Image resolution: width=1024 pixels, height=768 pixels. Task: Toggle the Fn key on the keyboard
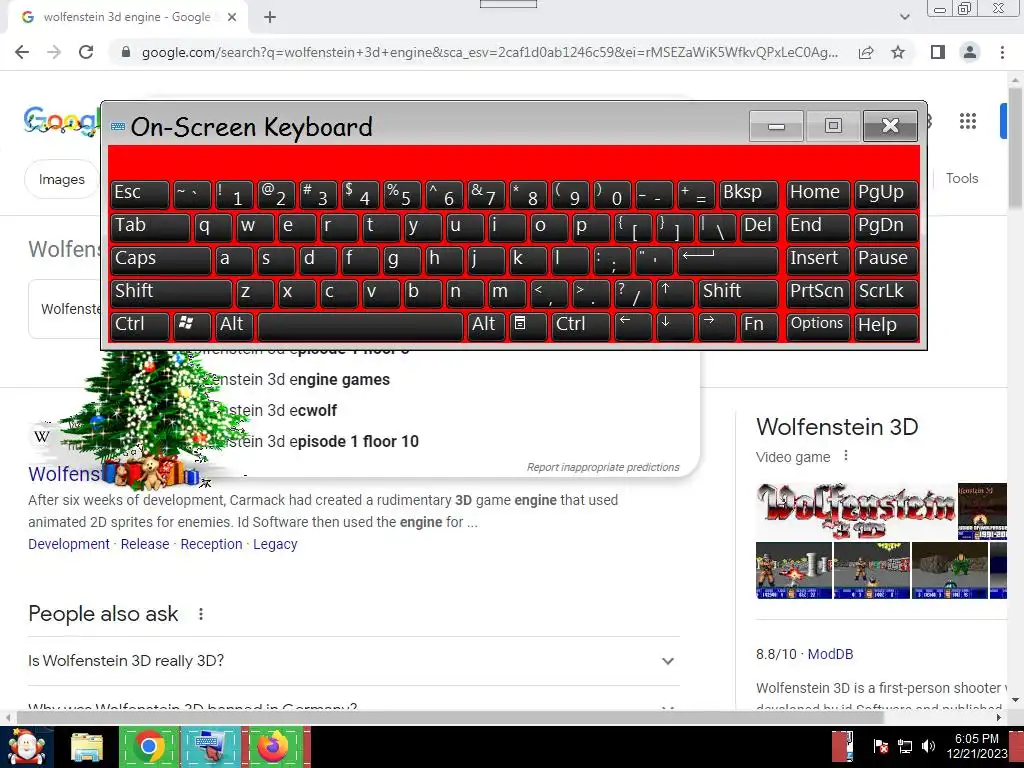coord(759,327)
